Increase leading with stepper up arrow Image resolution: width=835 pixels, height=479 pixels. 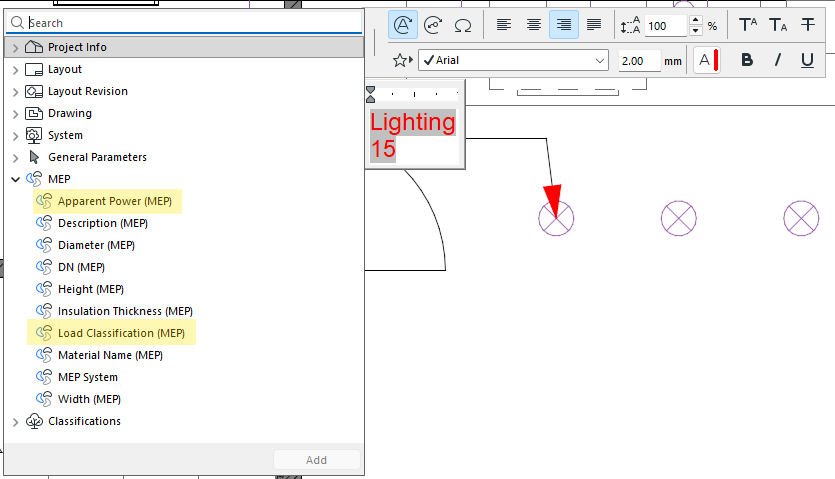pyautogui.click(x=695, y=20)
